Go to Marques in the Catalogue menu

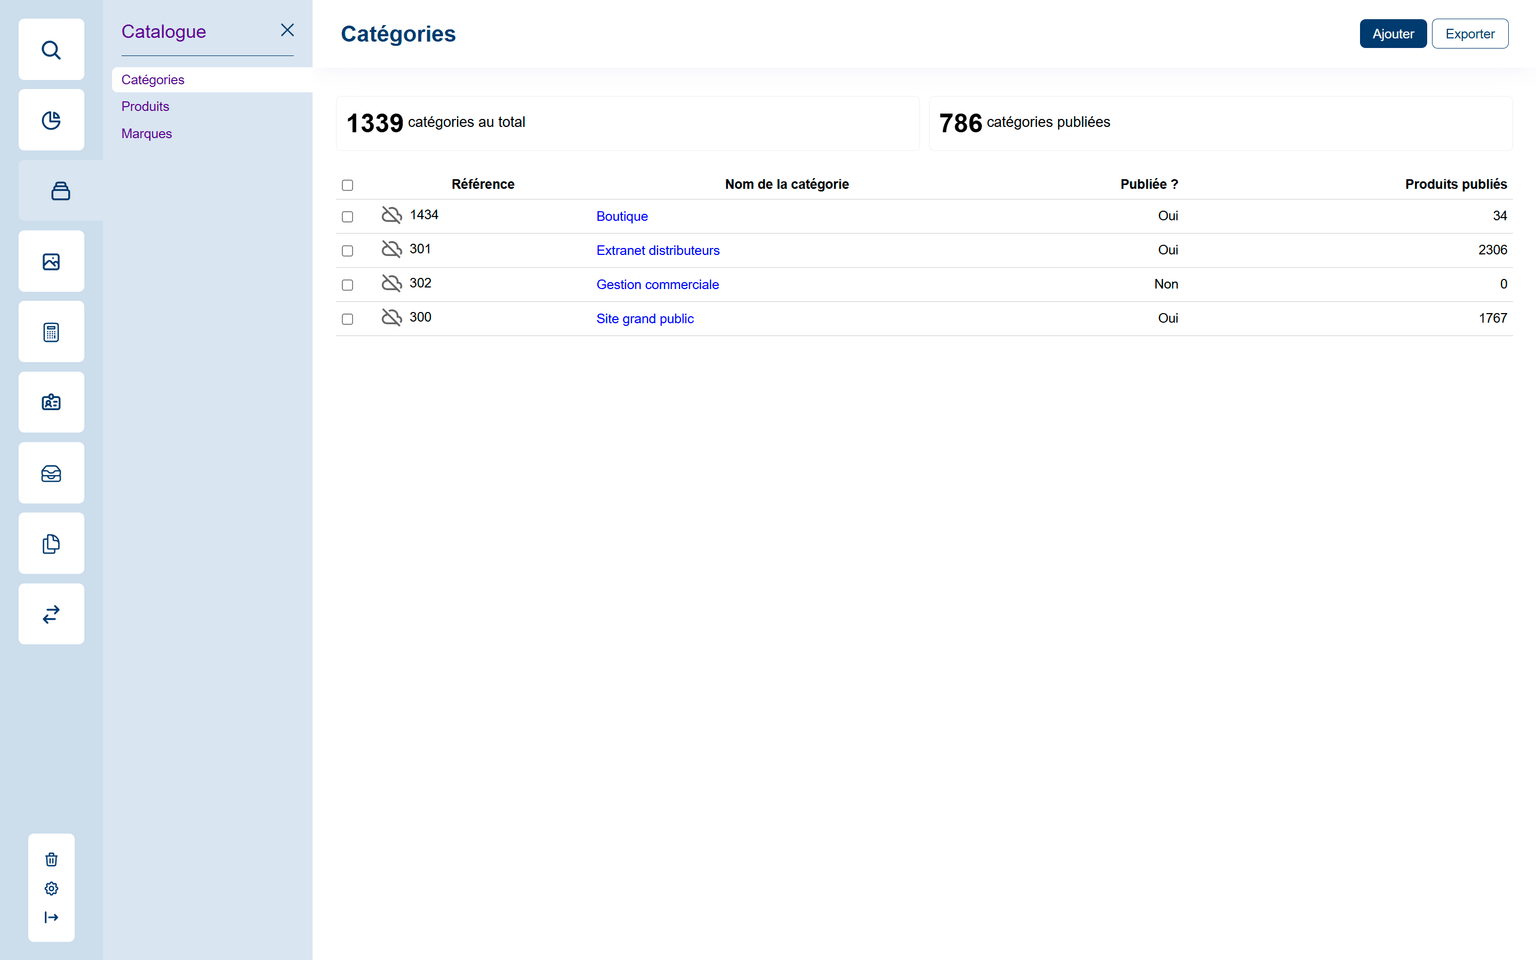[146, 133]
